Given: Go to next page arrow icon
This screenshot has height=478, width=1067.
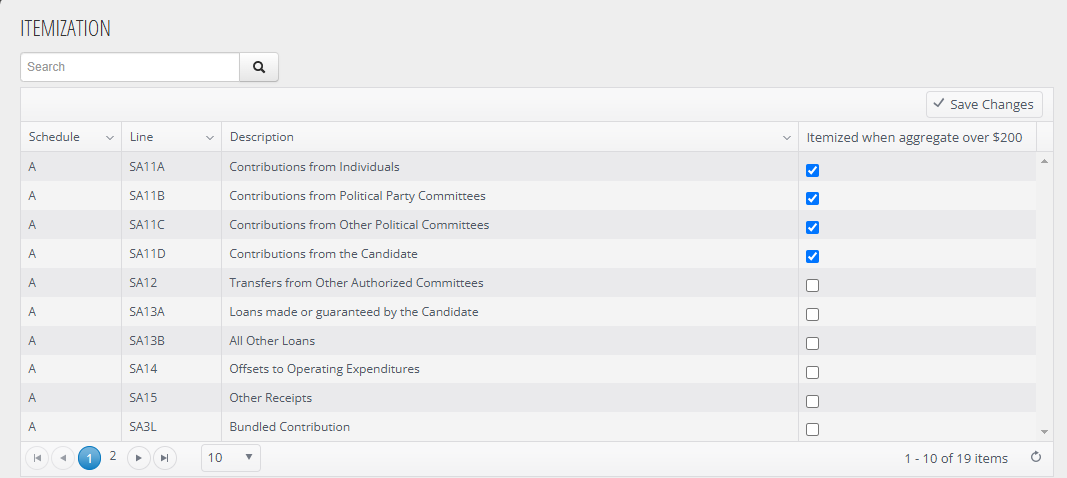Looking at the screenshot, I should (x=138, y=458).
